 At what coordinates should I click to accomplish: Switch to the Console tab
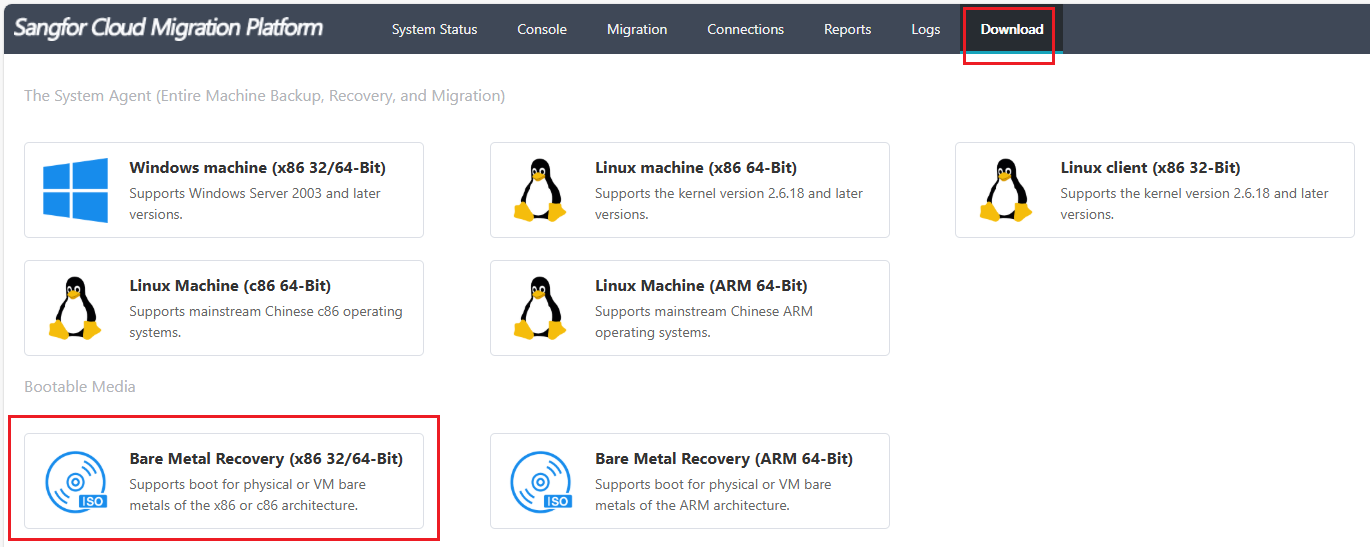[x=542, y=29]
